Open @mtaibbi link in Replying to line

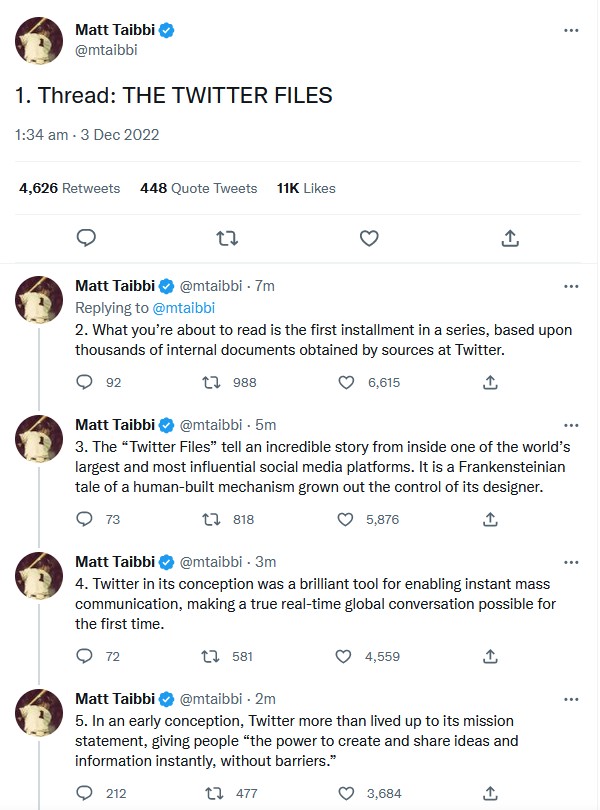183,308
